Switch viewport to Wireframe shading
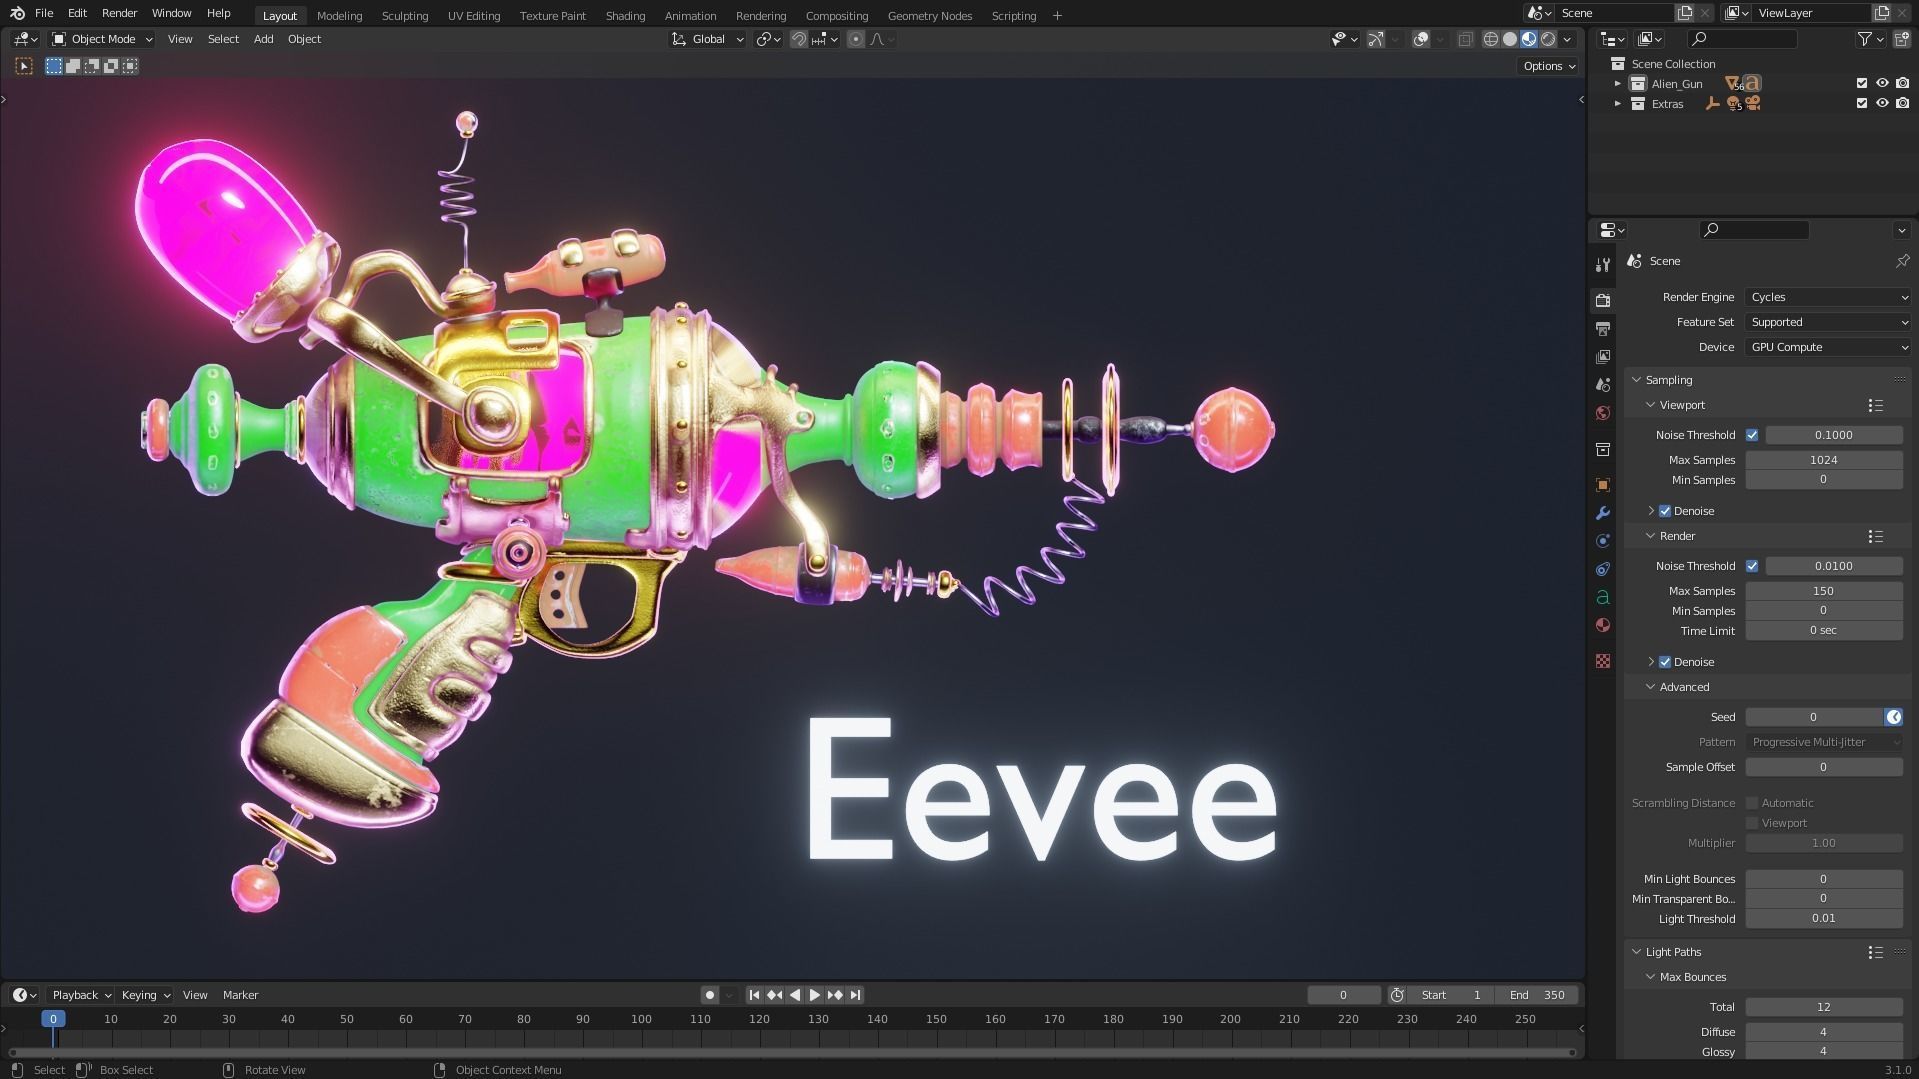1919x1079 pixels. click(1491, 39)
